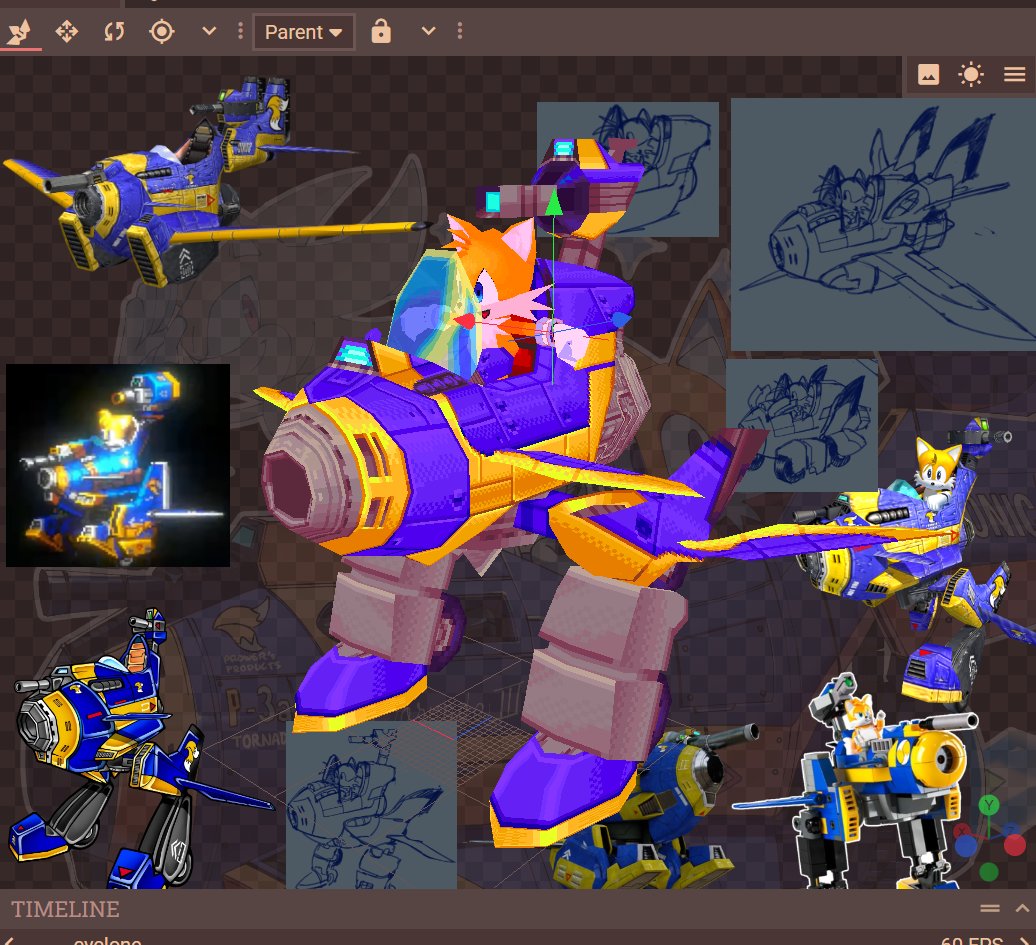Screen dimensions: 1036x945
Task: Expand the tools overflow chevron after Pivot tool
Action: click(x=209, y=31)
